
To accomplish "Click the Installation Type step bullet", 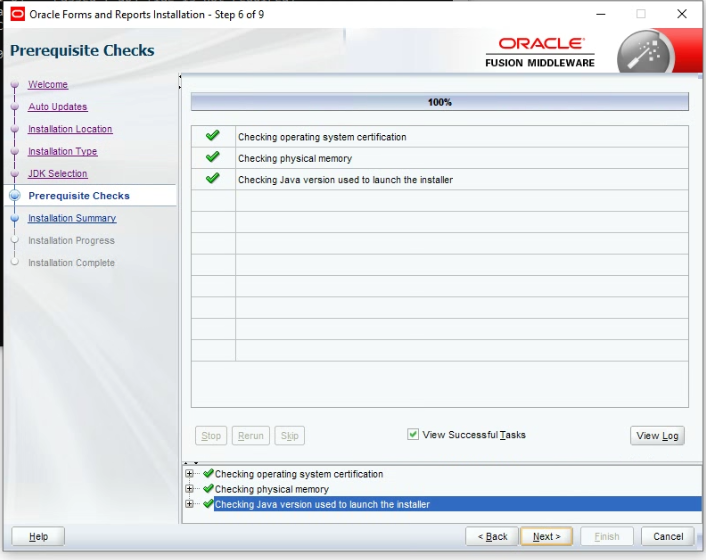I will click(x=14, y=151).
